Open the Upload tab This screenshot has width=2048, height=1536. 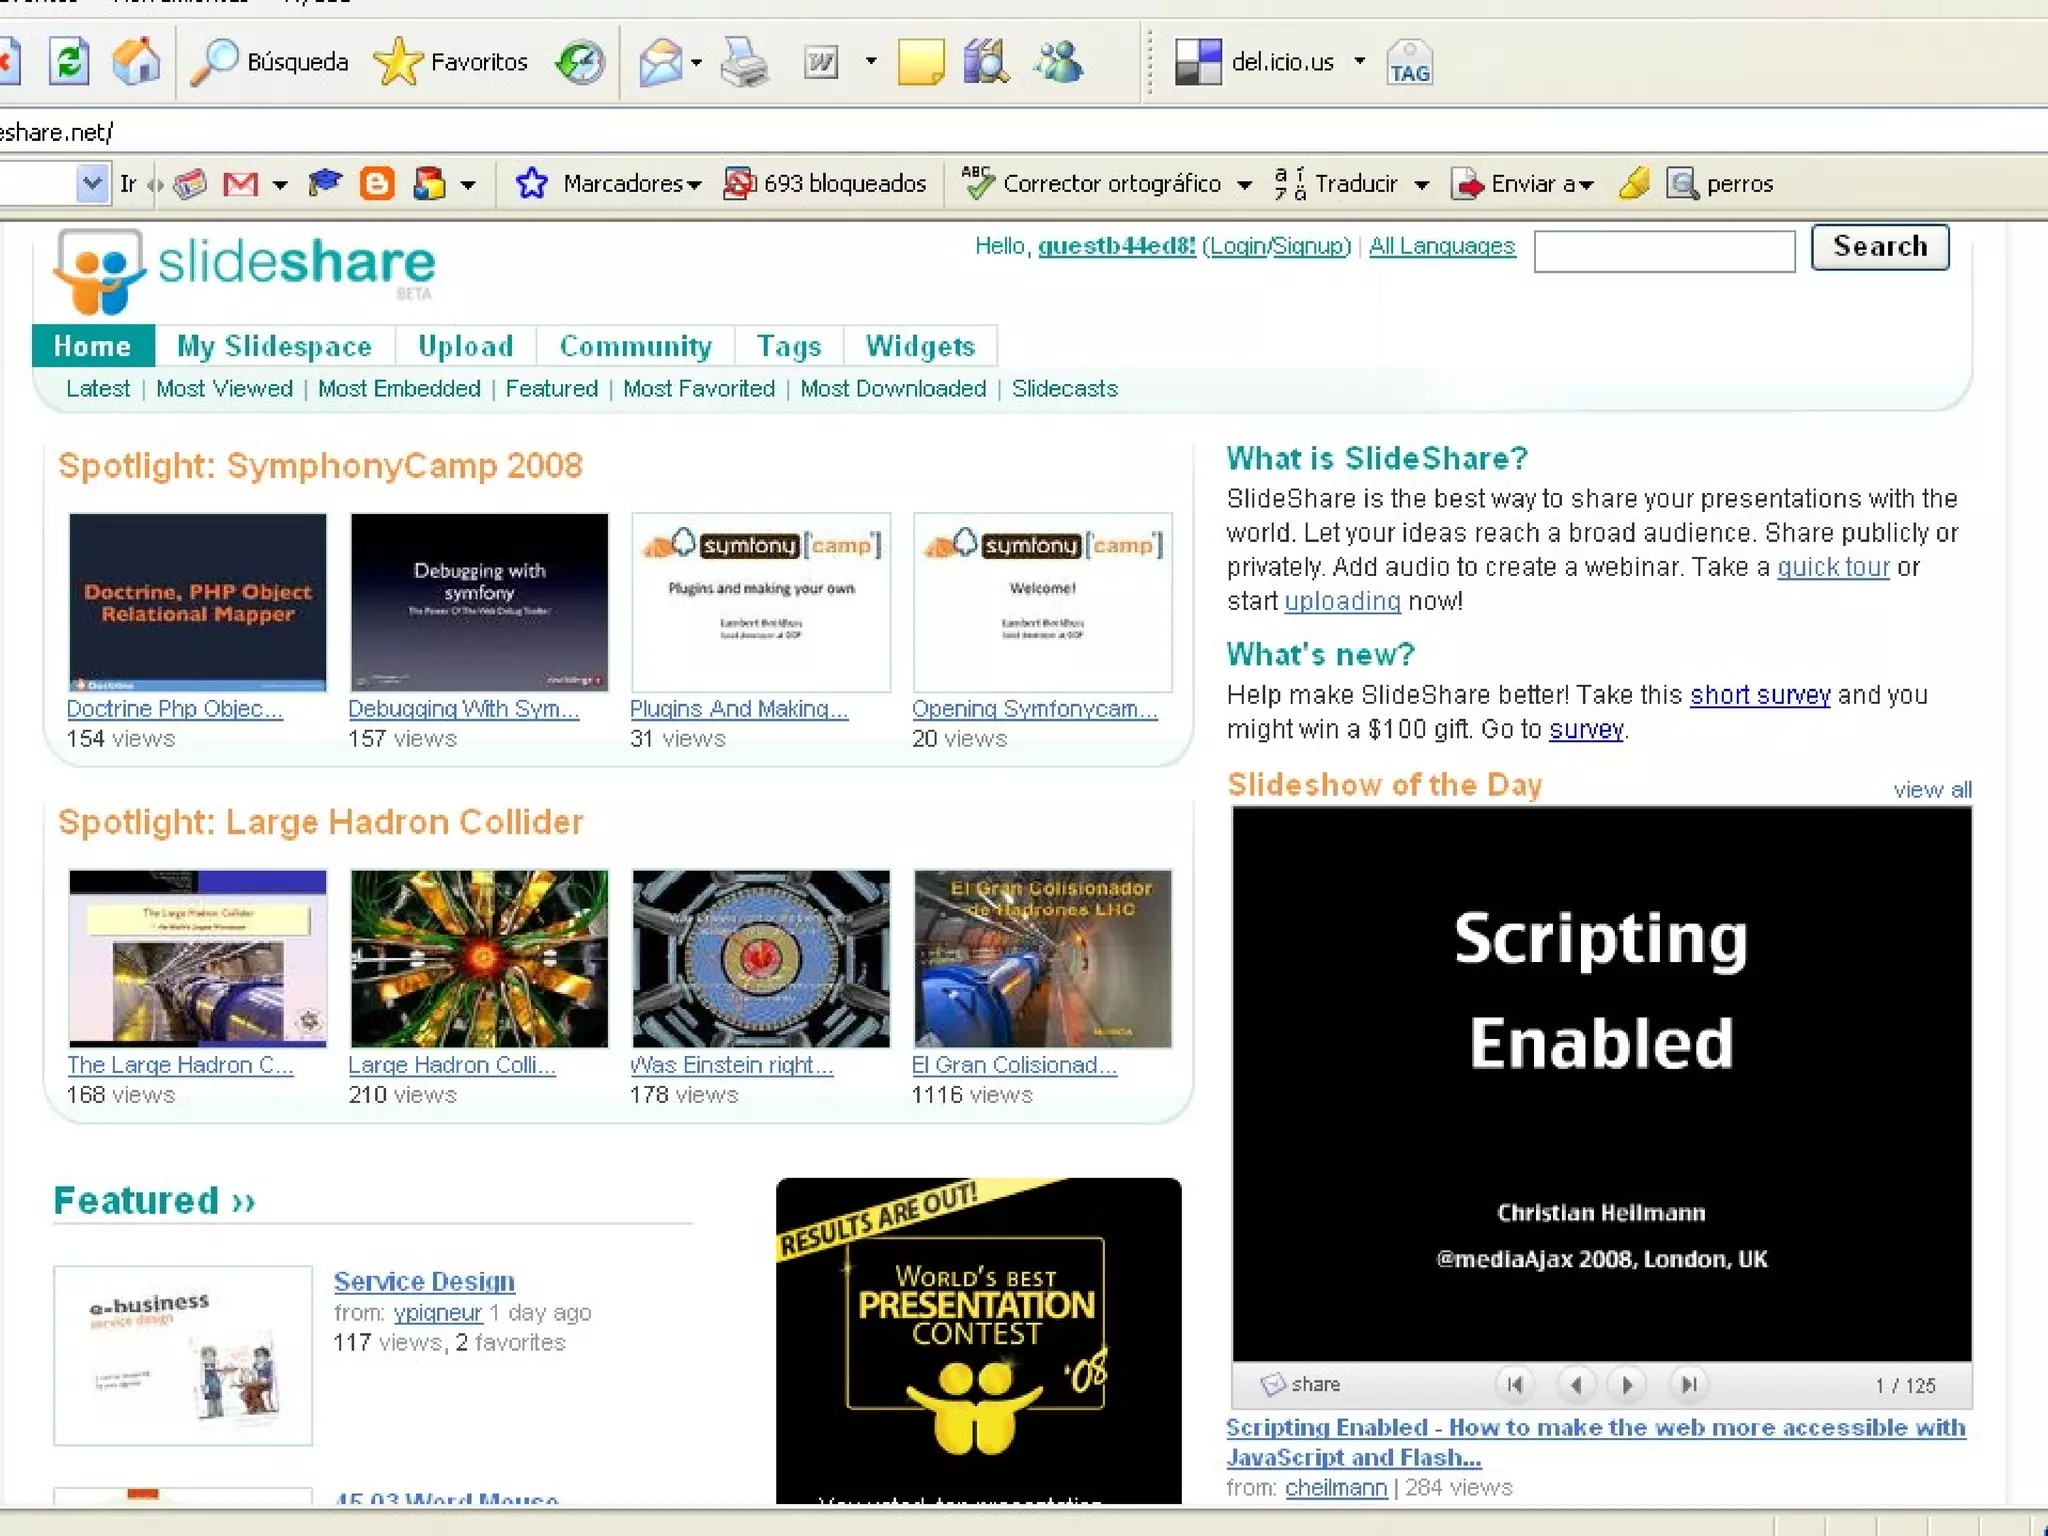coord(465,346)
